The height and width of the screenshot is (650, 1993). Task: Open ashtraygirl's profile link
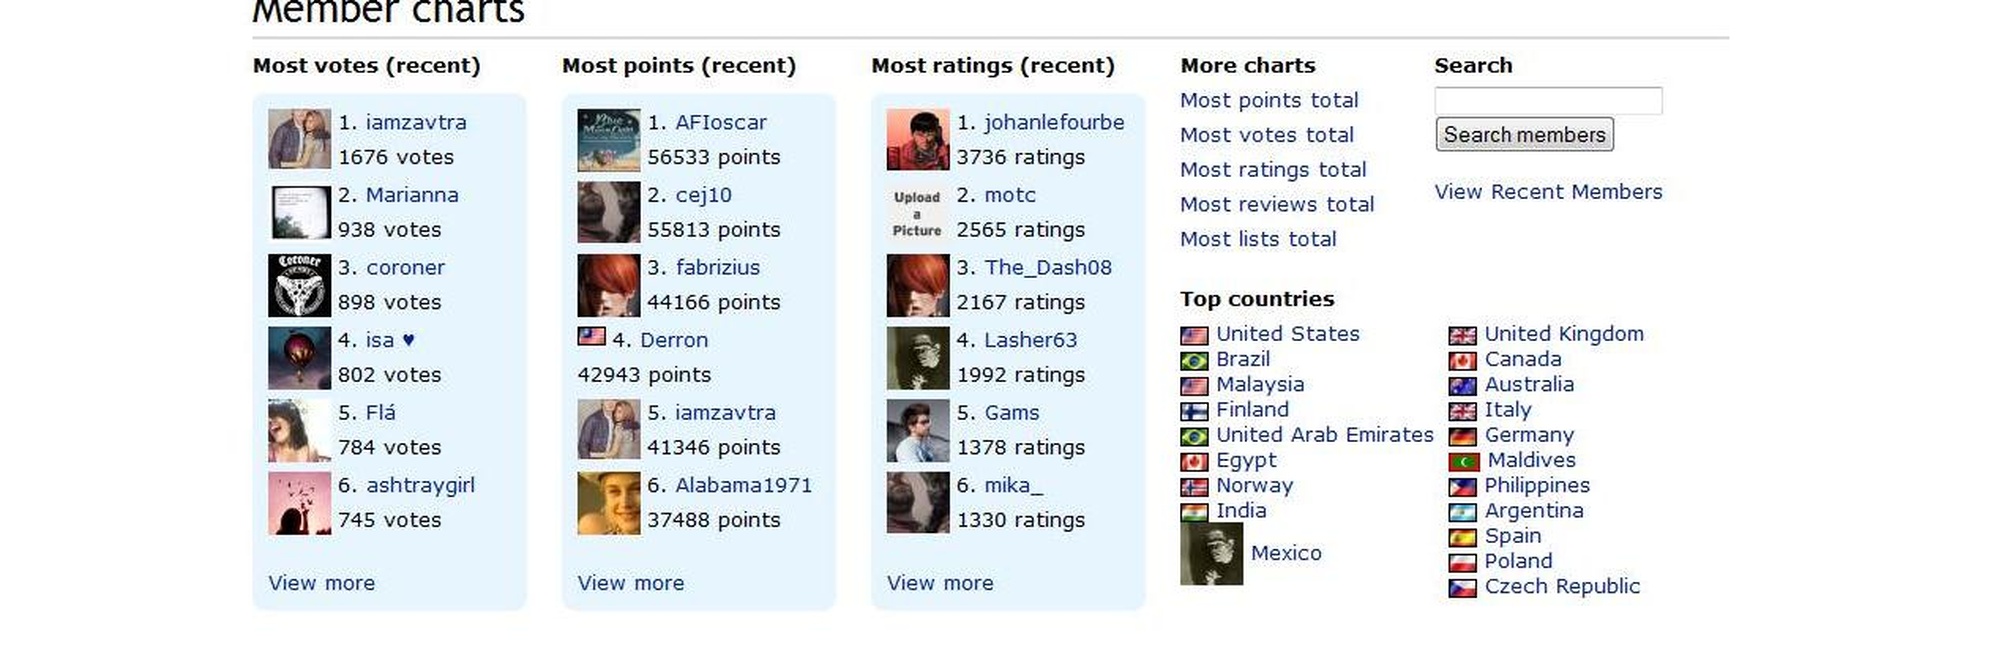[x=420, y=485]
